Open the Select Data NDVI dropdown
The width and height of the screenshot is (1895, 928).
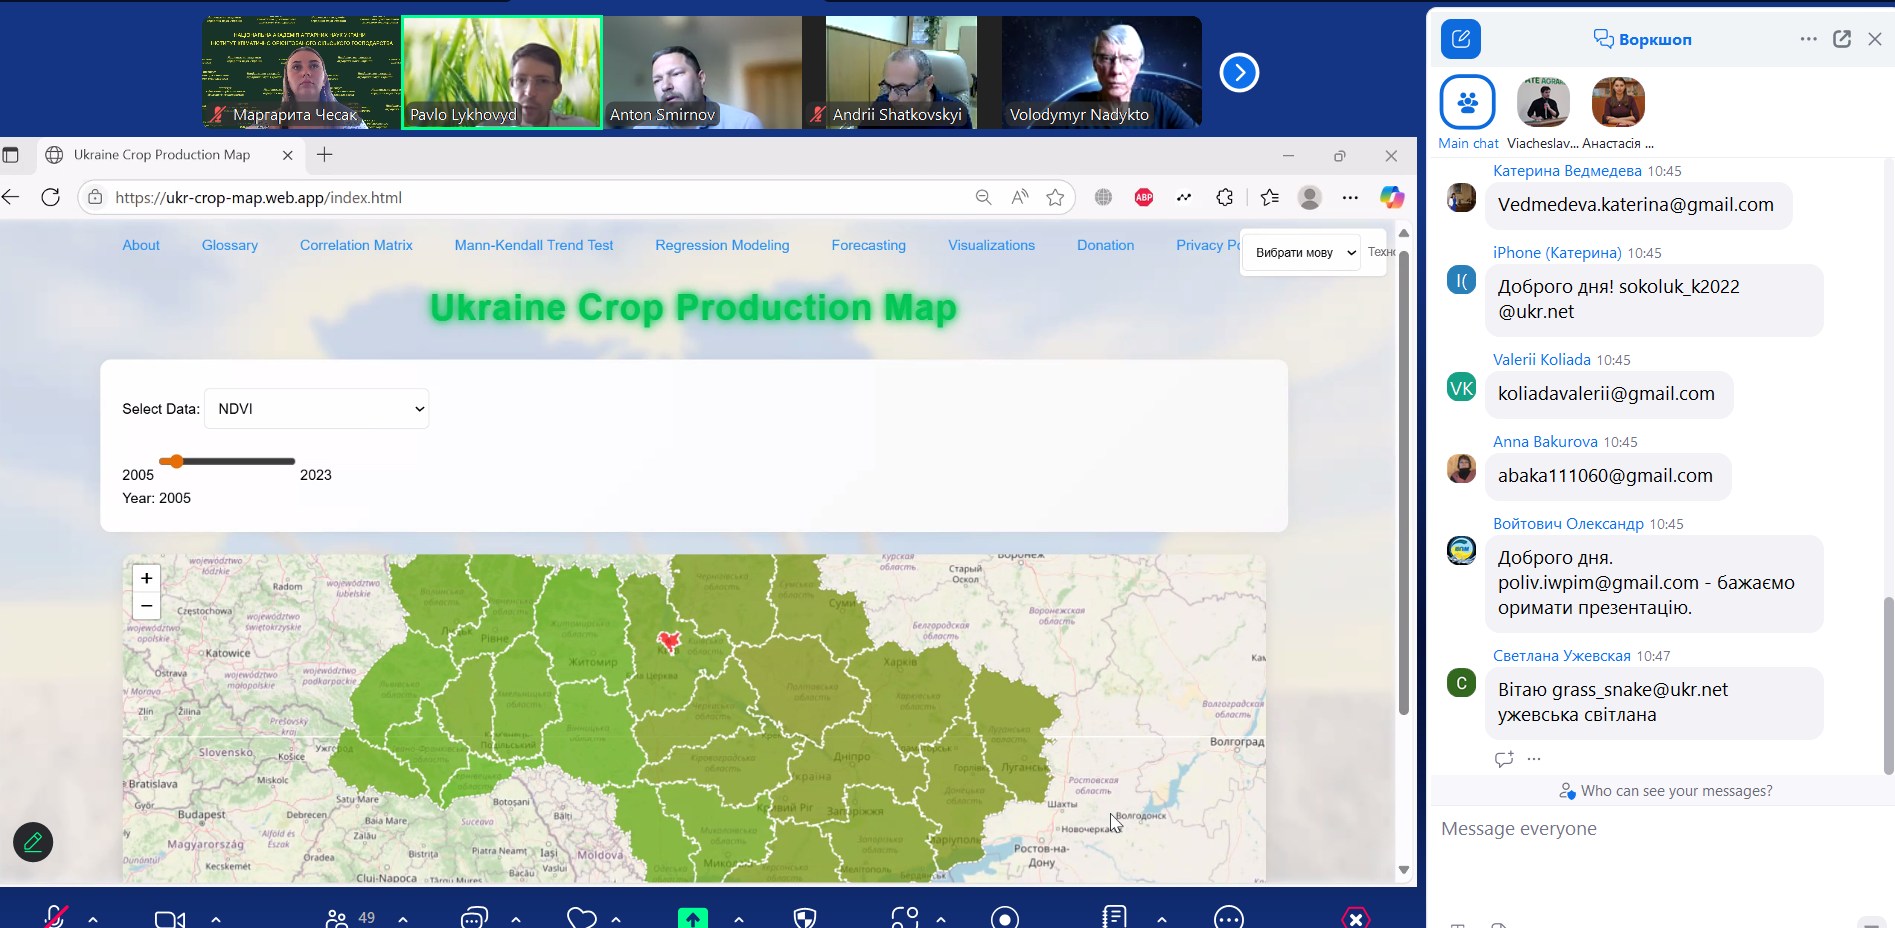point(317,408)
